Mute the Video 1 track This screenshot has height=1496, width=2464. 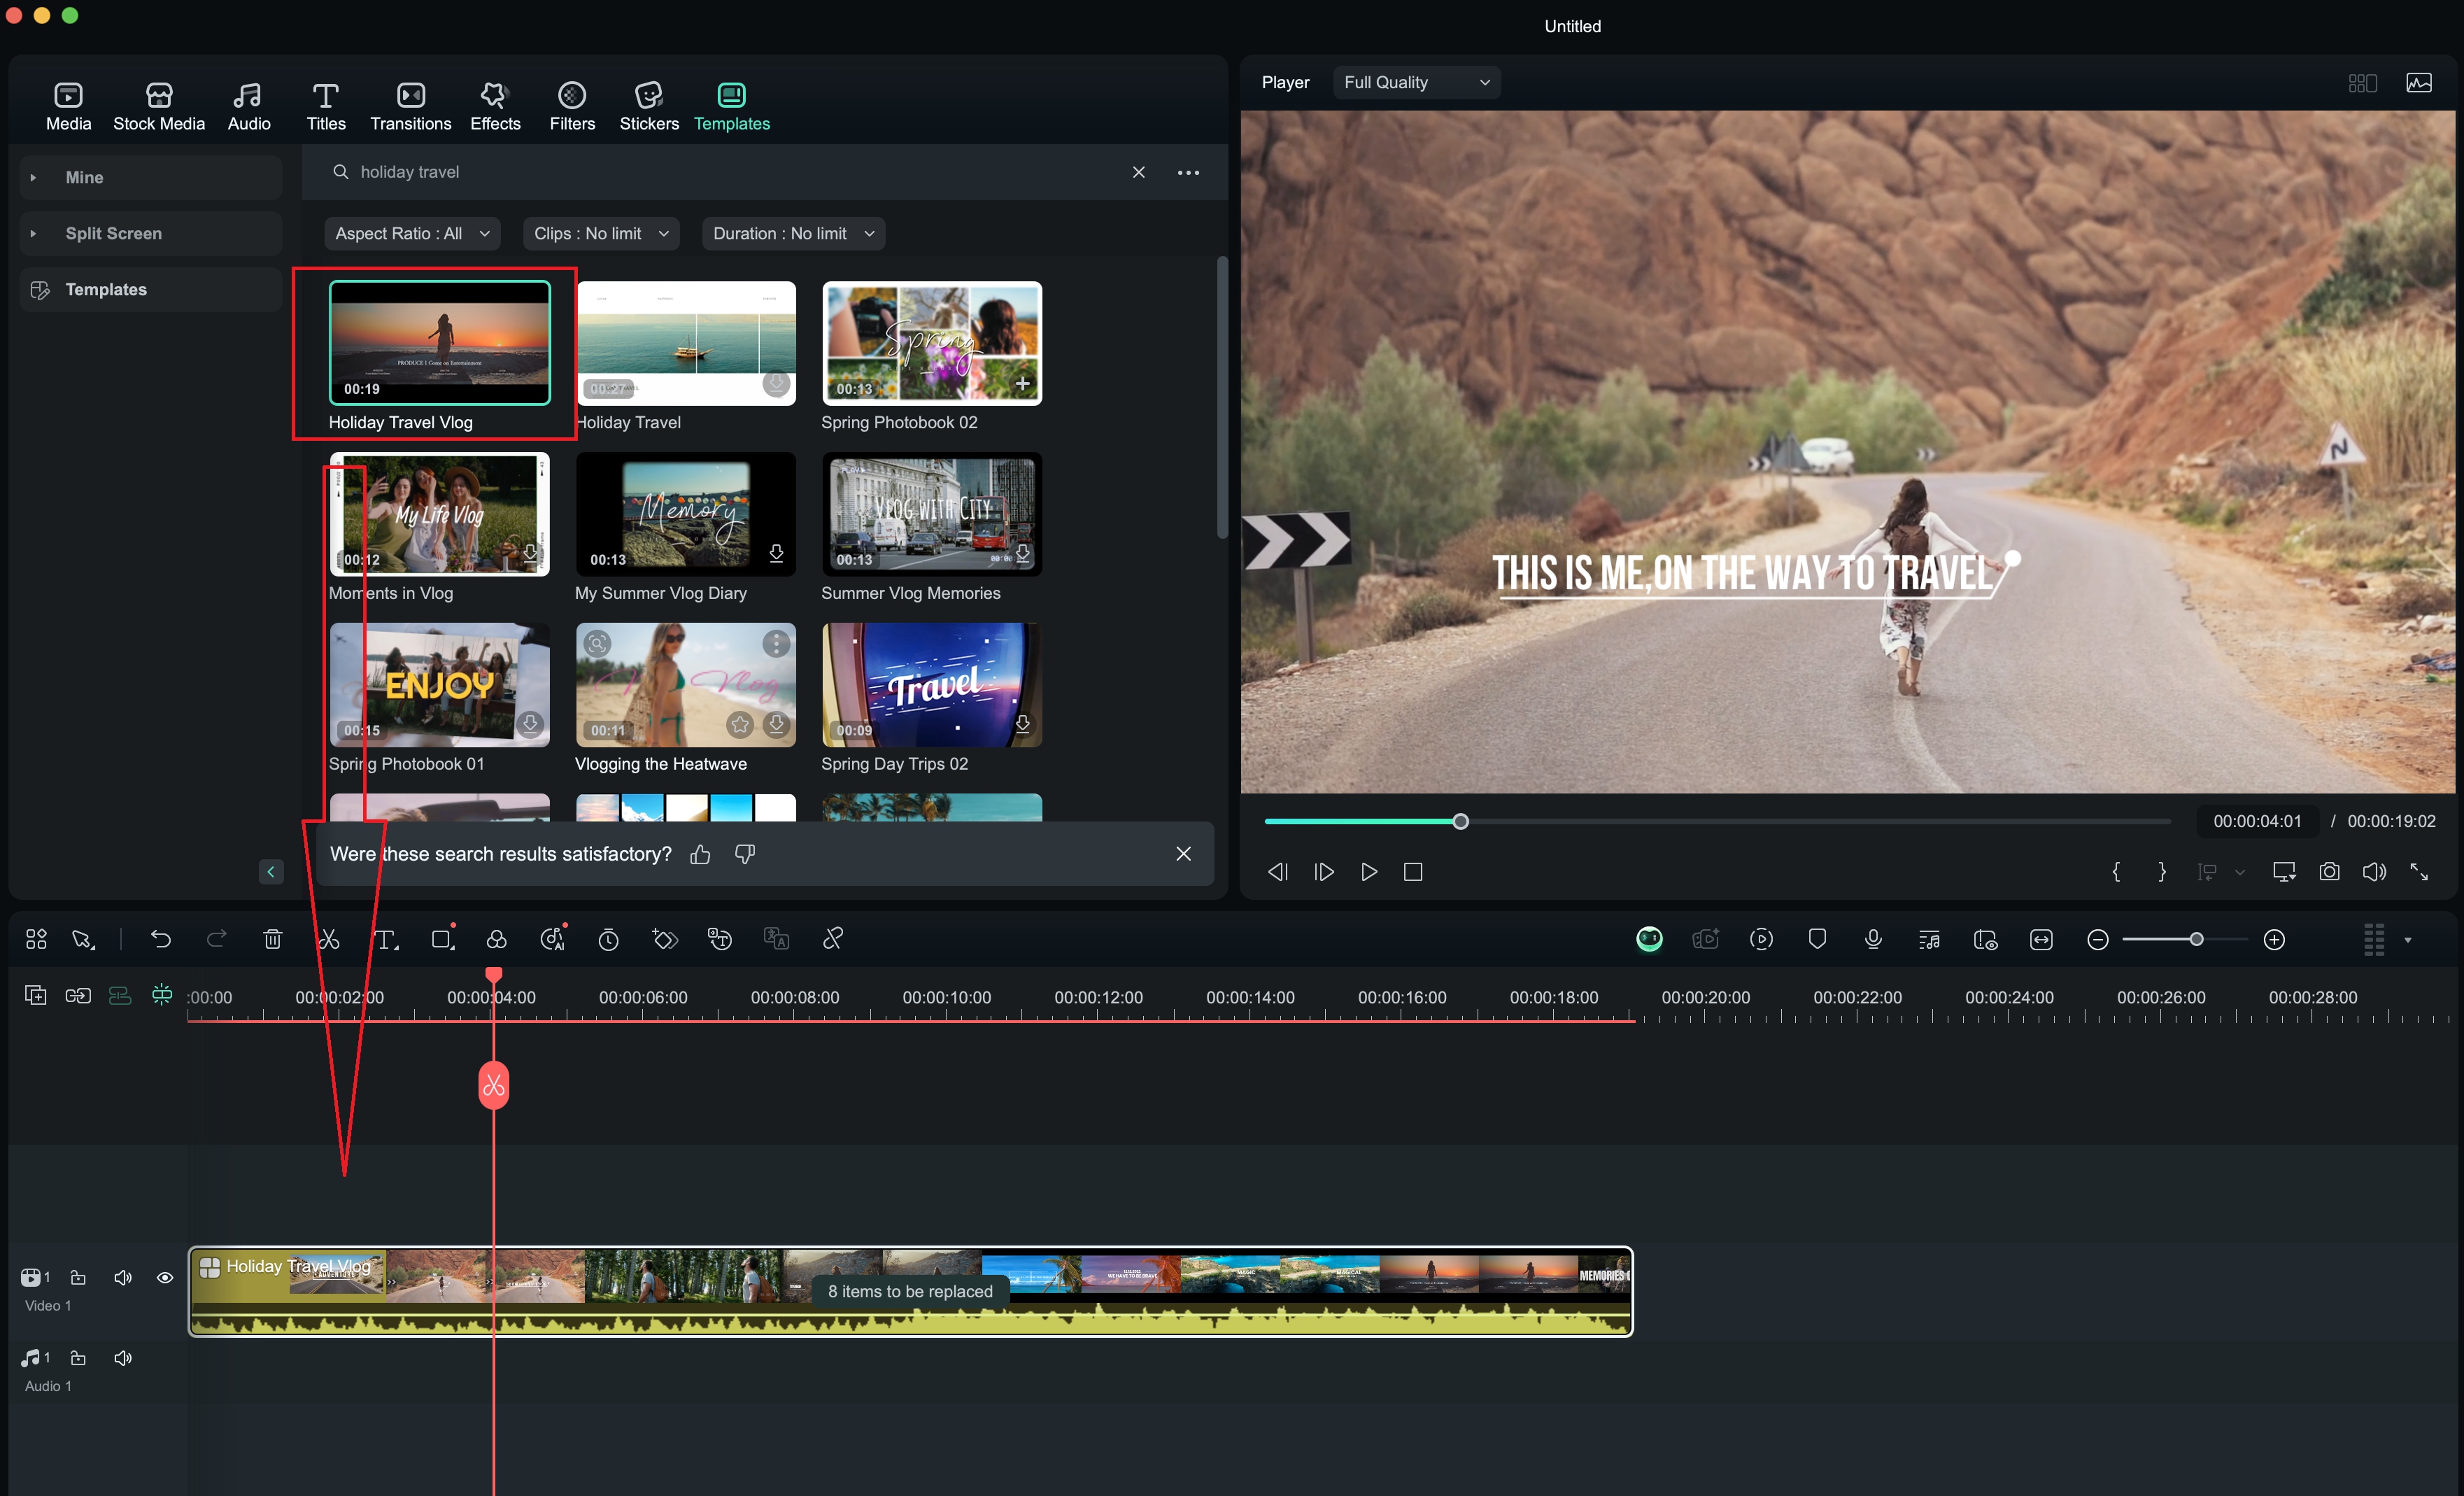(122, 1277)
